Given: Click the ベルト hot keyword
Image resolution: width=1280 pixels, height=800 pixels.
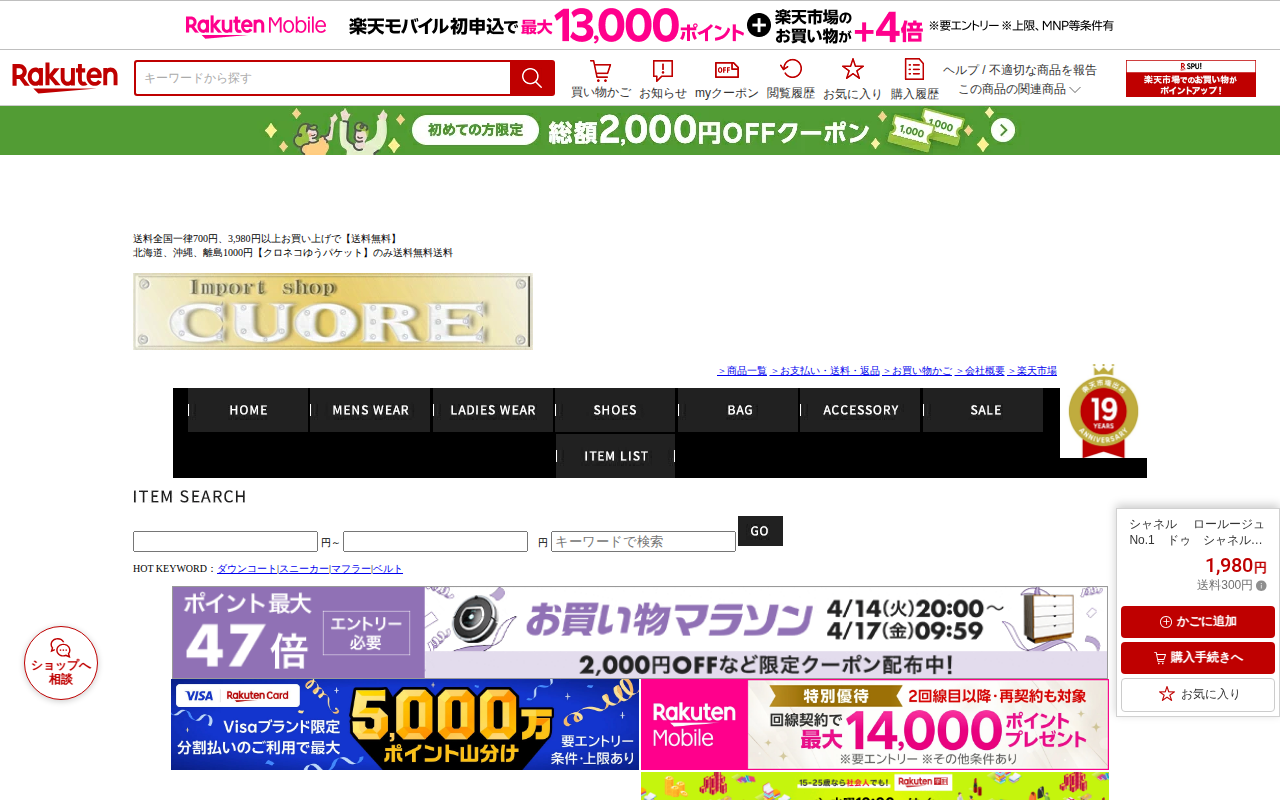Looking at the screenshot, I should click(388, 569).
